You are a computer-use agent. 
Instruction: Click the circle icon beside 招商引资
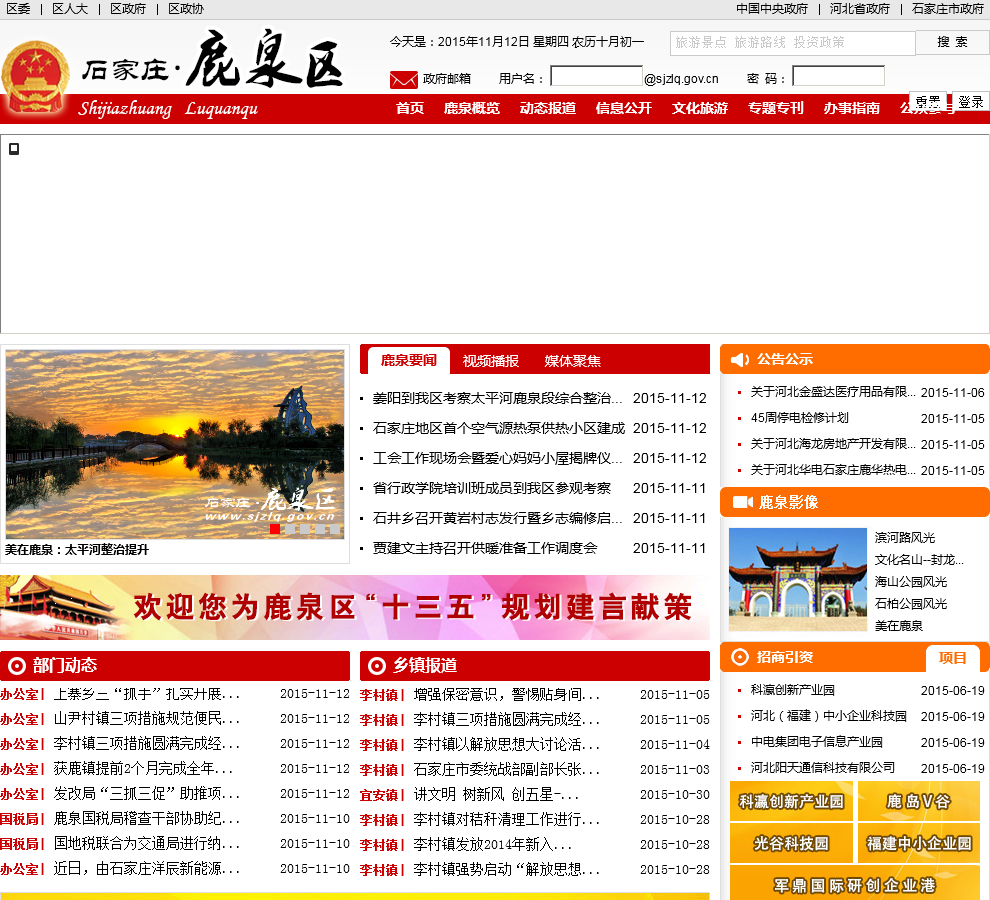tap(739, 657)
